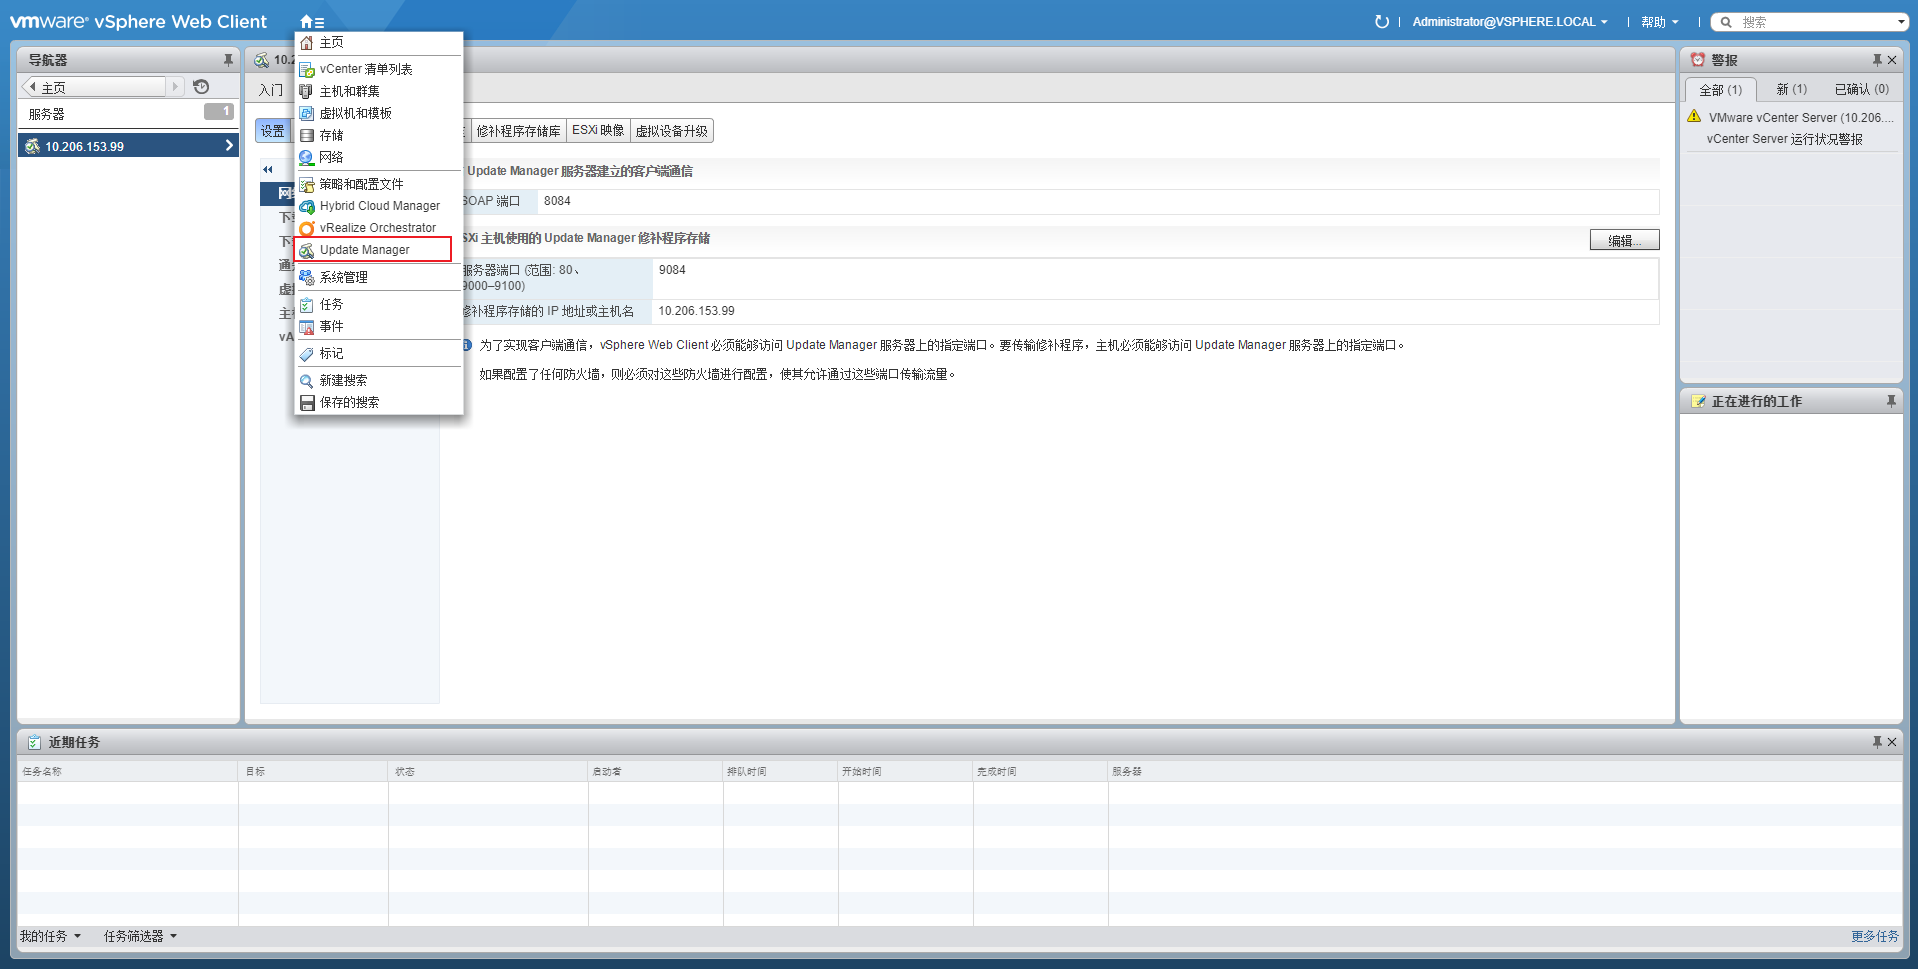This screenshot has width=1918, height=969.
Task: Open 更多任务 at the bottom right
Action: point(1875,936)
